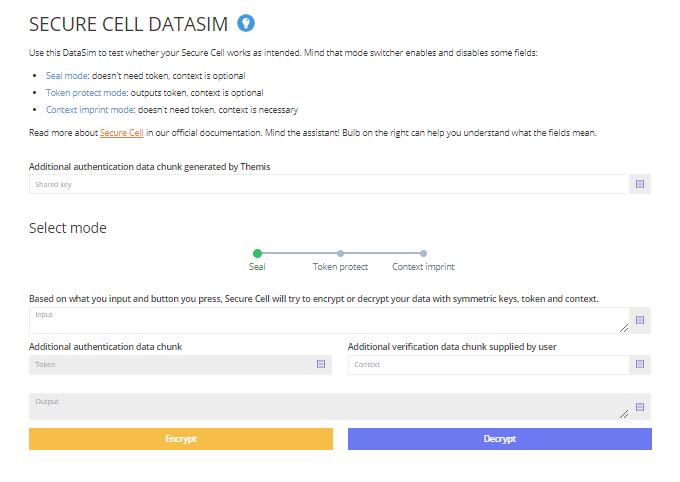
Task: Click into the Input text area
Action: tap(329, 321)
